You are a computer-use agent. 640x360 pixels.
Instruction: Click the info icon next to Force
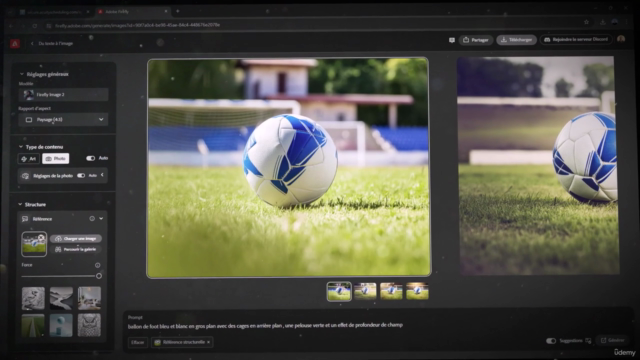pyautogui.click(x=98, y=265)
